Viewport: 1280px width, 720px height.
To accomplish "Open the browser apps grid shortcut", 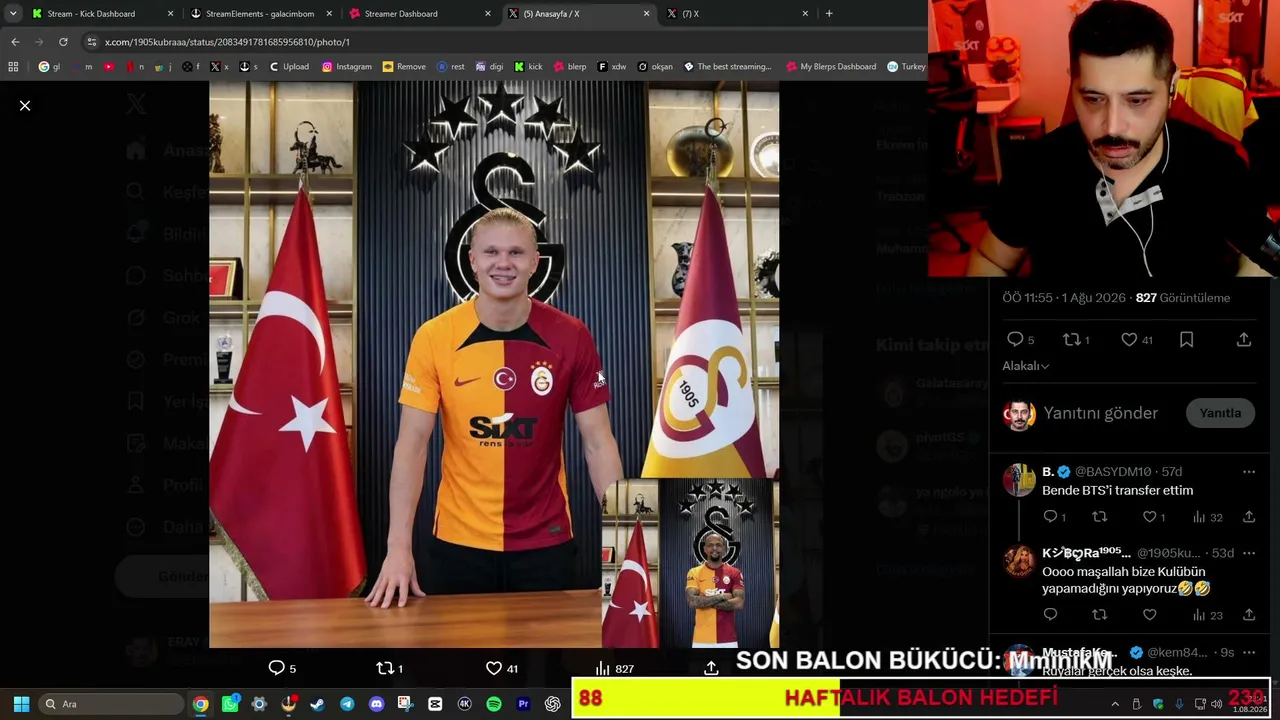I will pyautogui.click(x=13, y=67).
